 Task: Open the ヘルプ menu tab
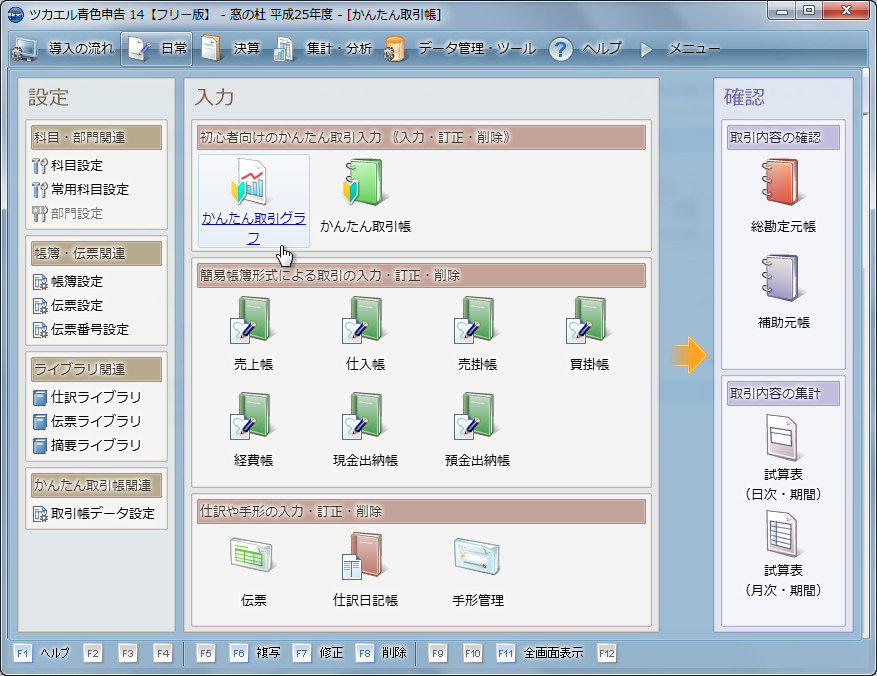[x=585, y=49]
